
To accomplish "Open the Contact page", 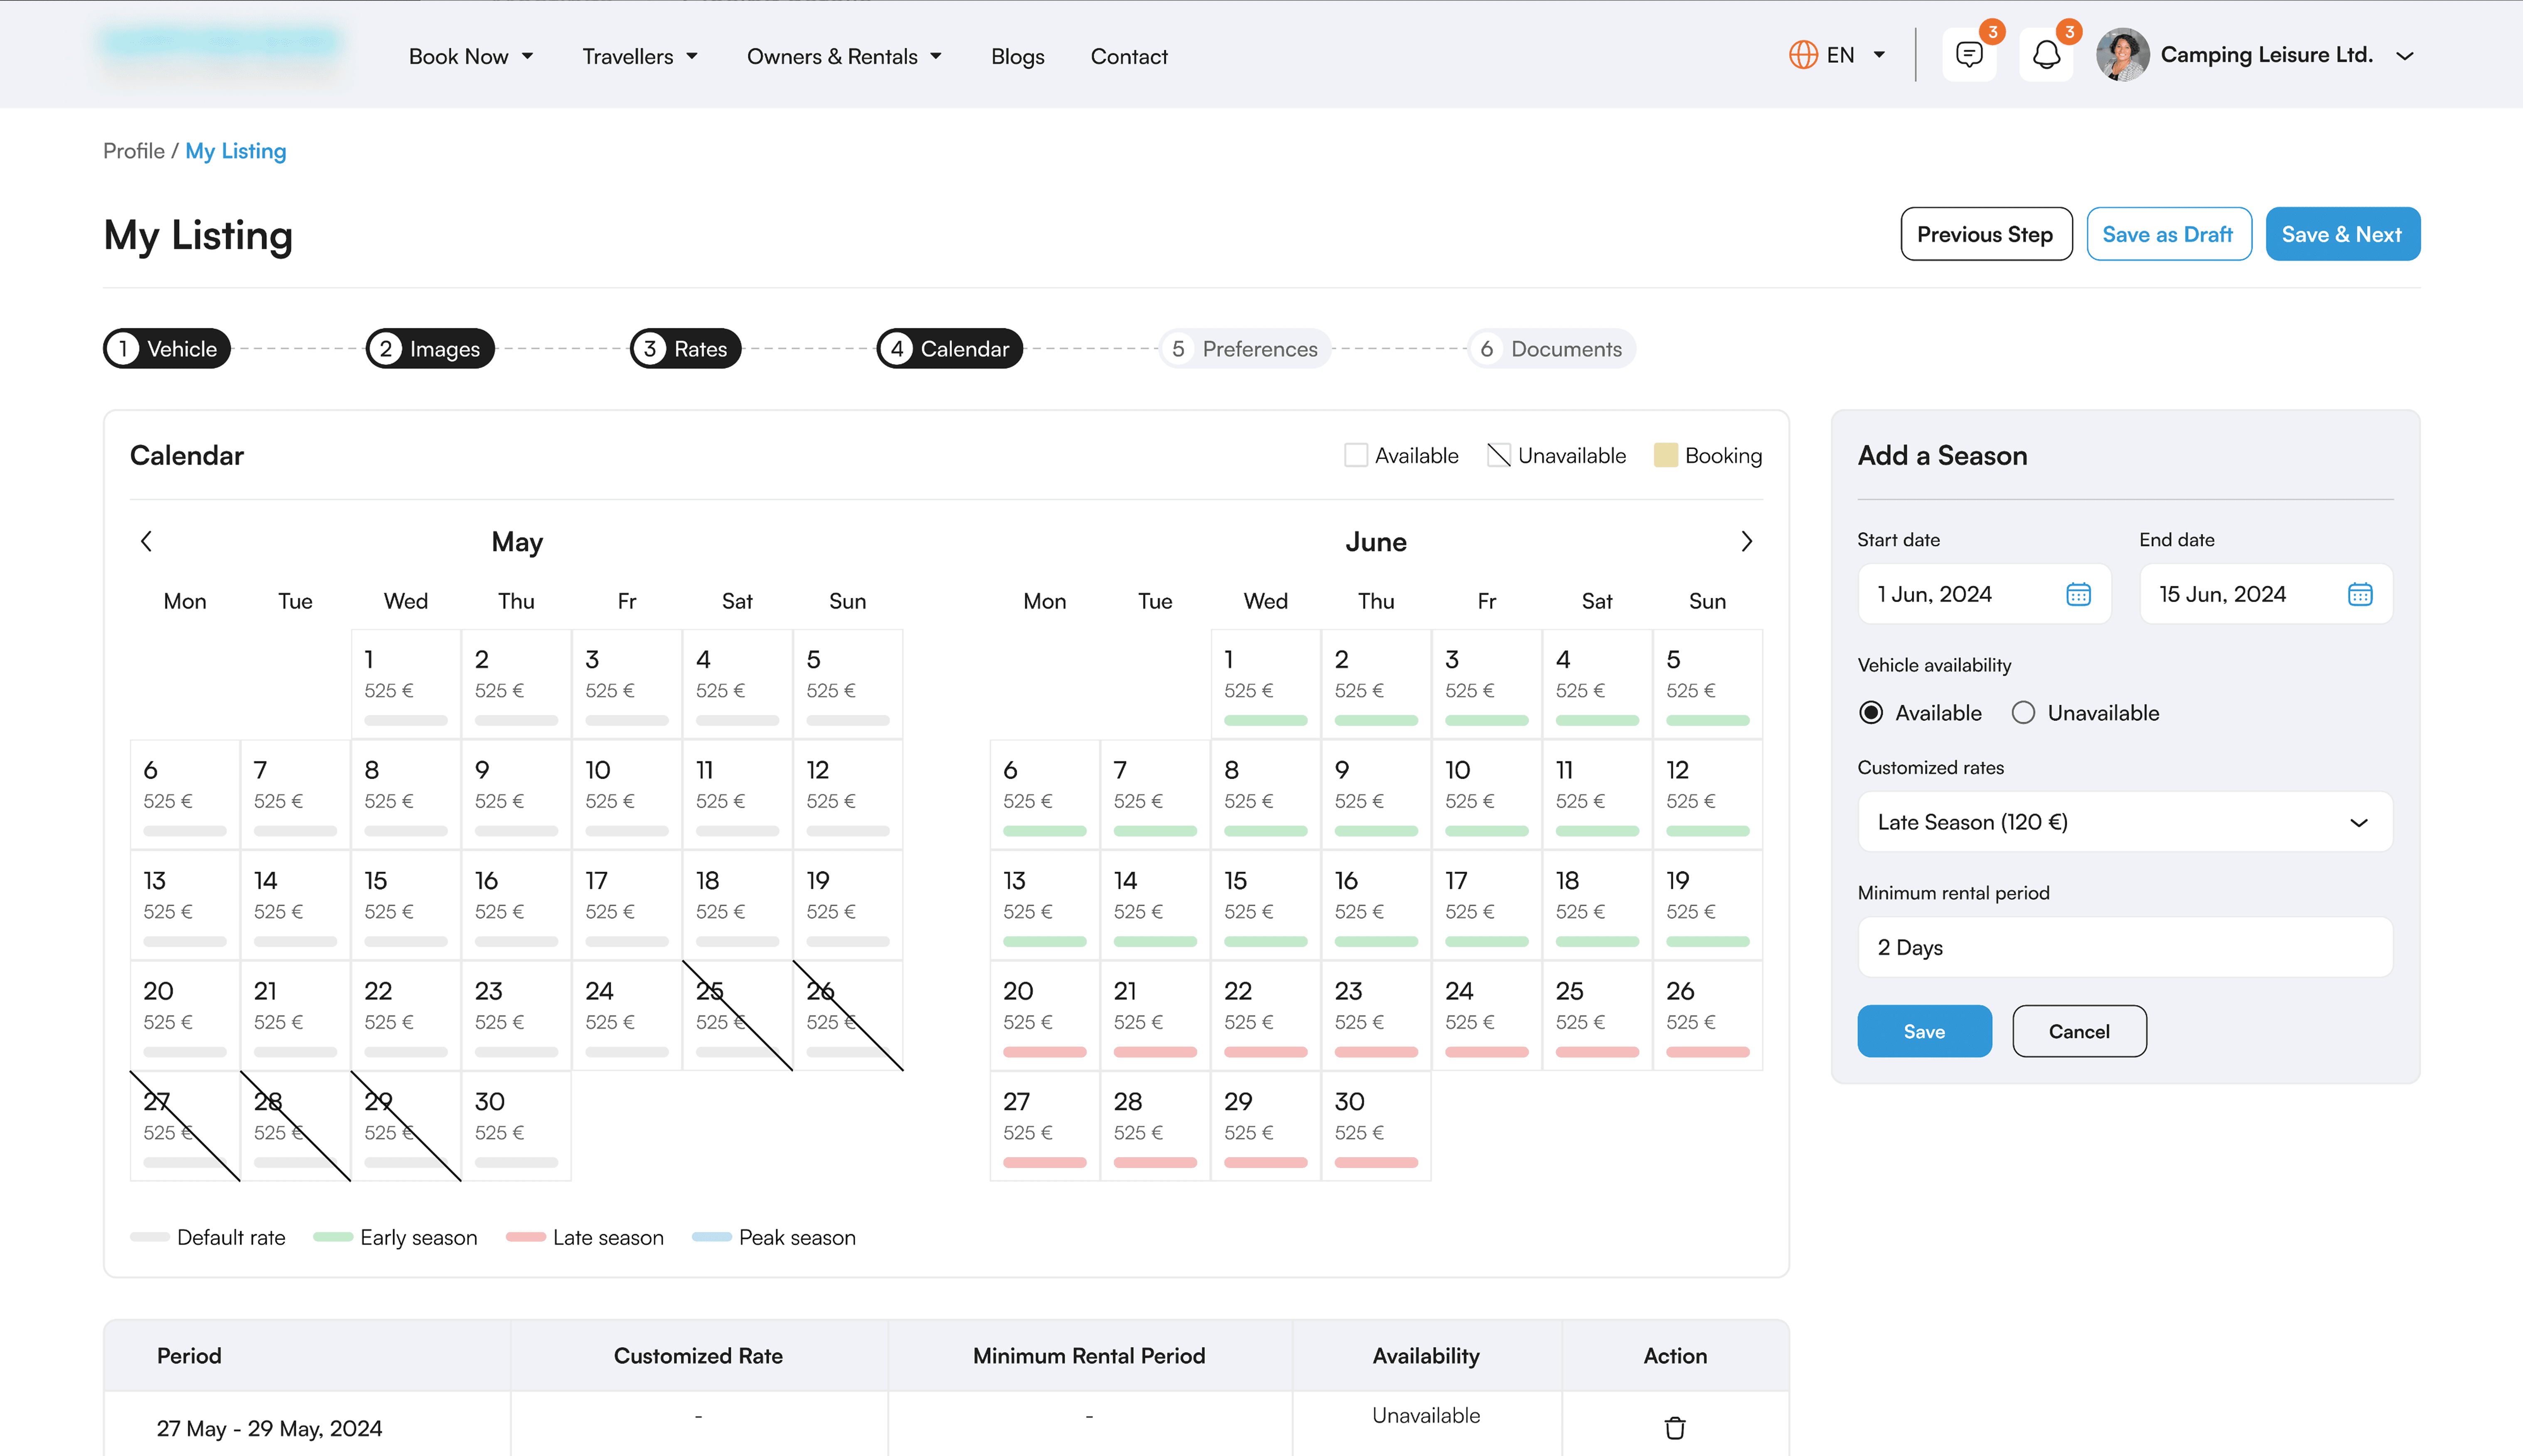I will (1128, 56).
